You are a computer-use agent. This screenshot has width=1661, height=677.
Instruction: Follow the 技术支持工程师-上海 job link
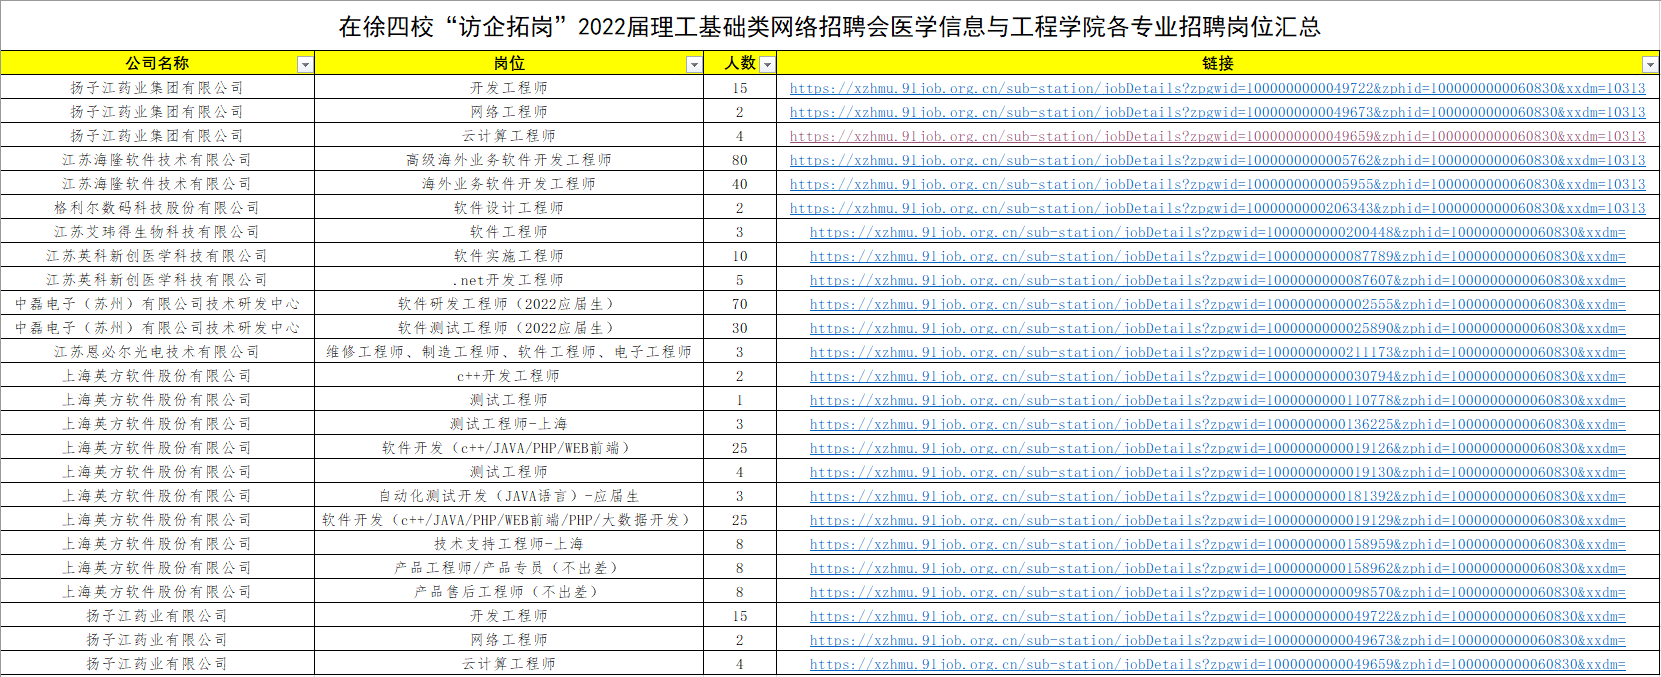click(x=1217, y=544)
